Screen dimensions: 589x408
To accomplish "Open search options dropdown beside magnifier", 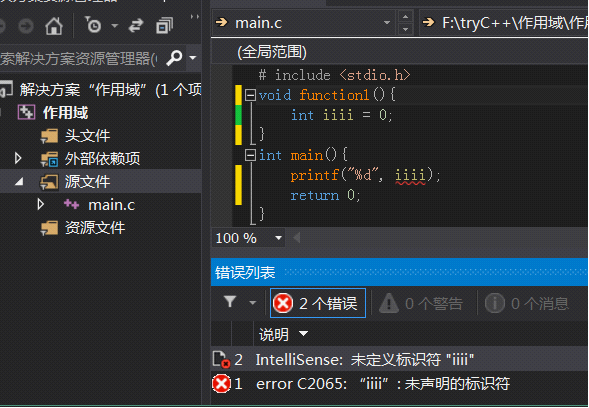I will point(193,58).
